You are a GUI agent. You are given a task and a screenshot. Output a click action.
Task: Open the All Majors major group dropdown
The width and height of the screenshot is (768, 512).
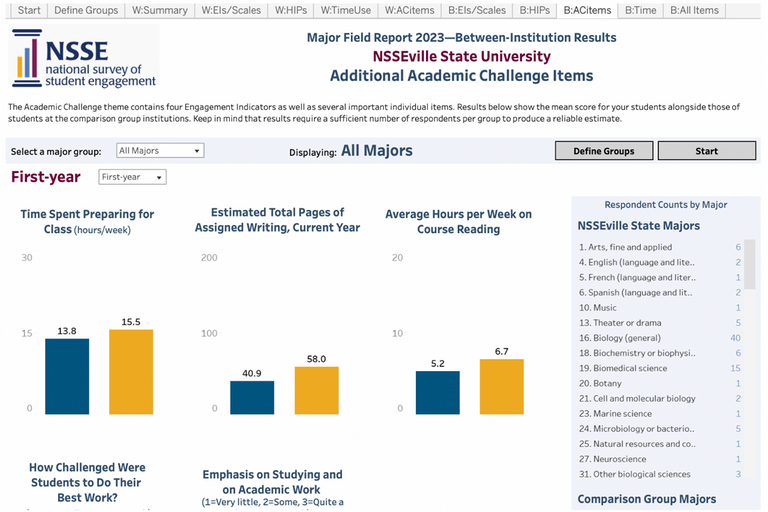tap(160, 150)
